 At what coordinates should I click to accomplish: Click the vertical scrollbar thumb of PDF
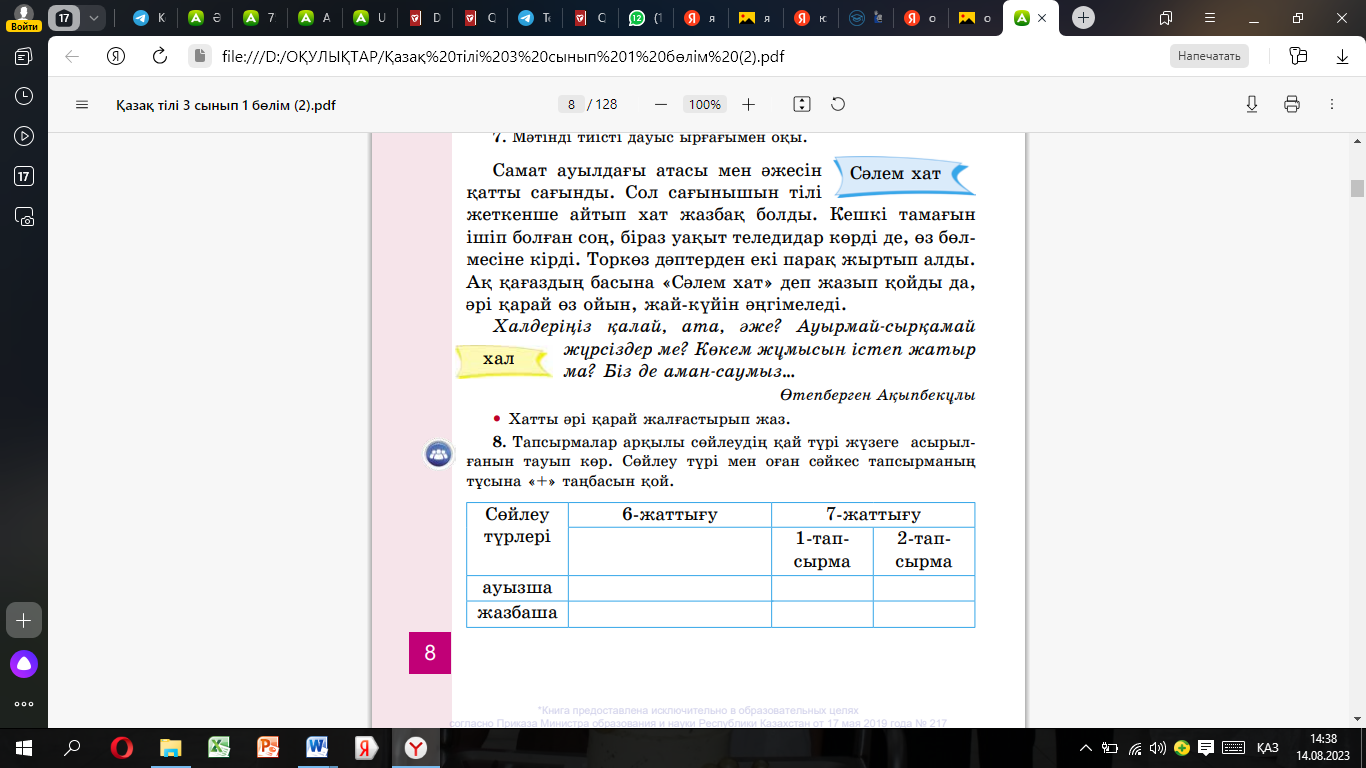pos(1357,188)
